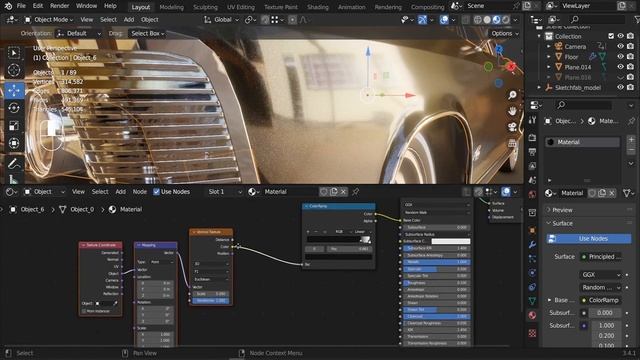640x360 pixels.
Task: Open the Object Mode dropdown
Action: 49,20
